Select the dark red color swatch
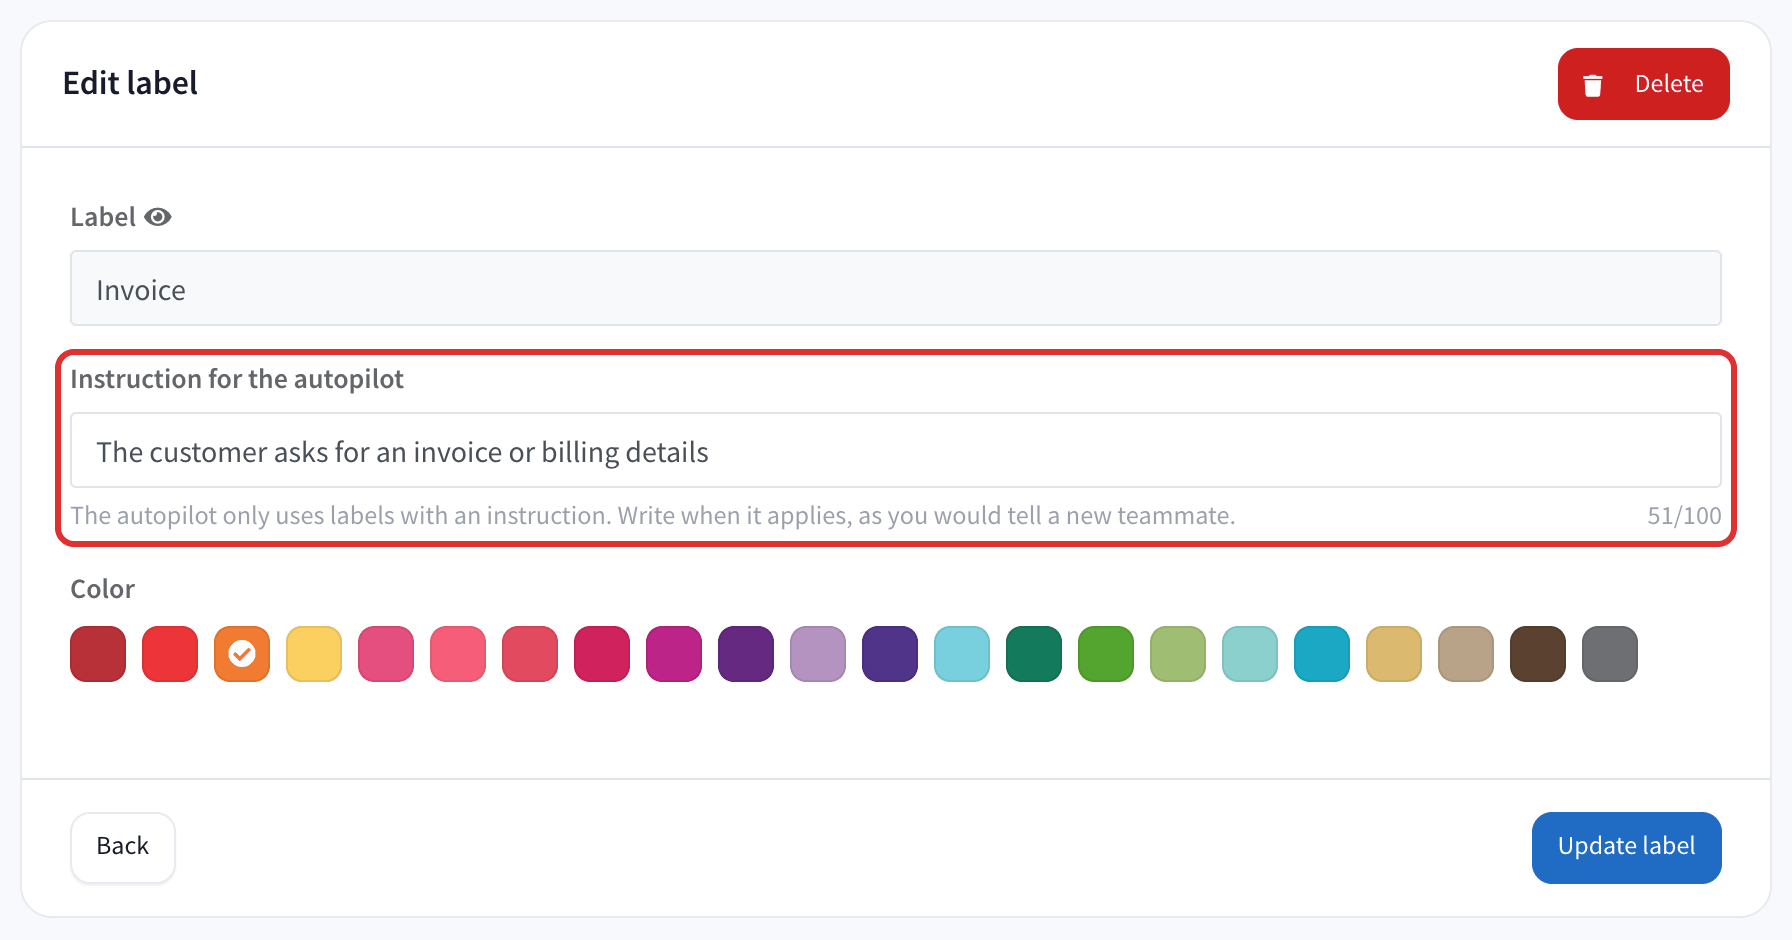This screenshot has width=1792, height=940. [98, 654]
